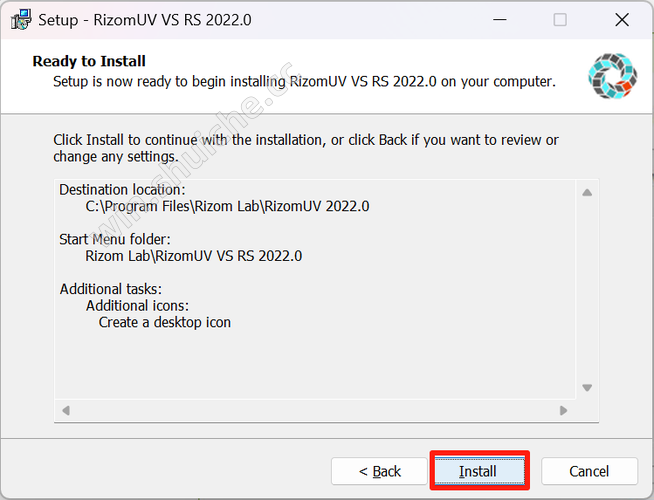The image size is (654, 500).
Task: Click the vertical scrollbar track of summary box
Action: [x=587, y=290]
